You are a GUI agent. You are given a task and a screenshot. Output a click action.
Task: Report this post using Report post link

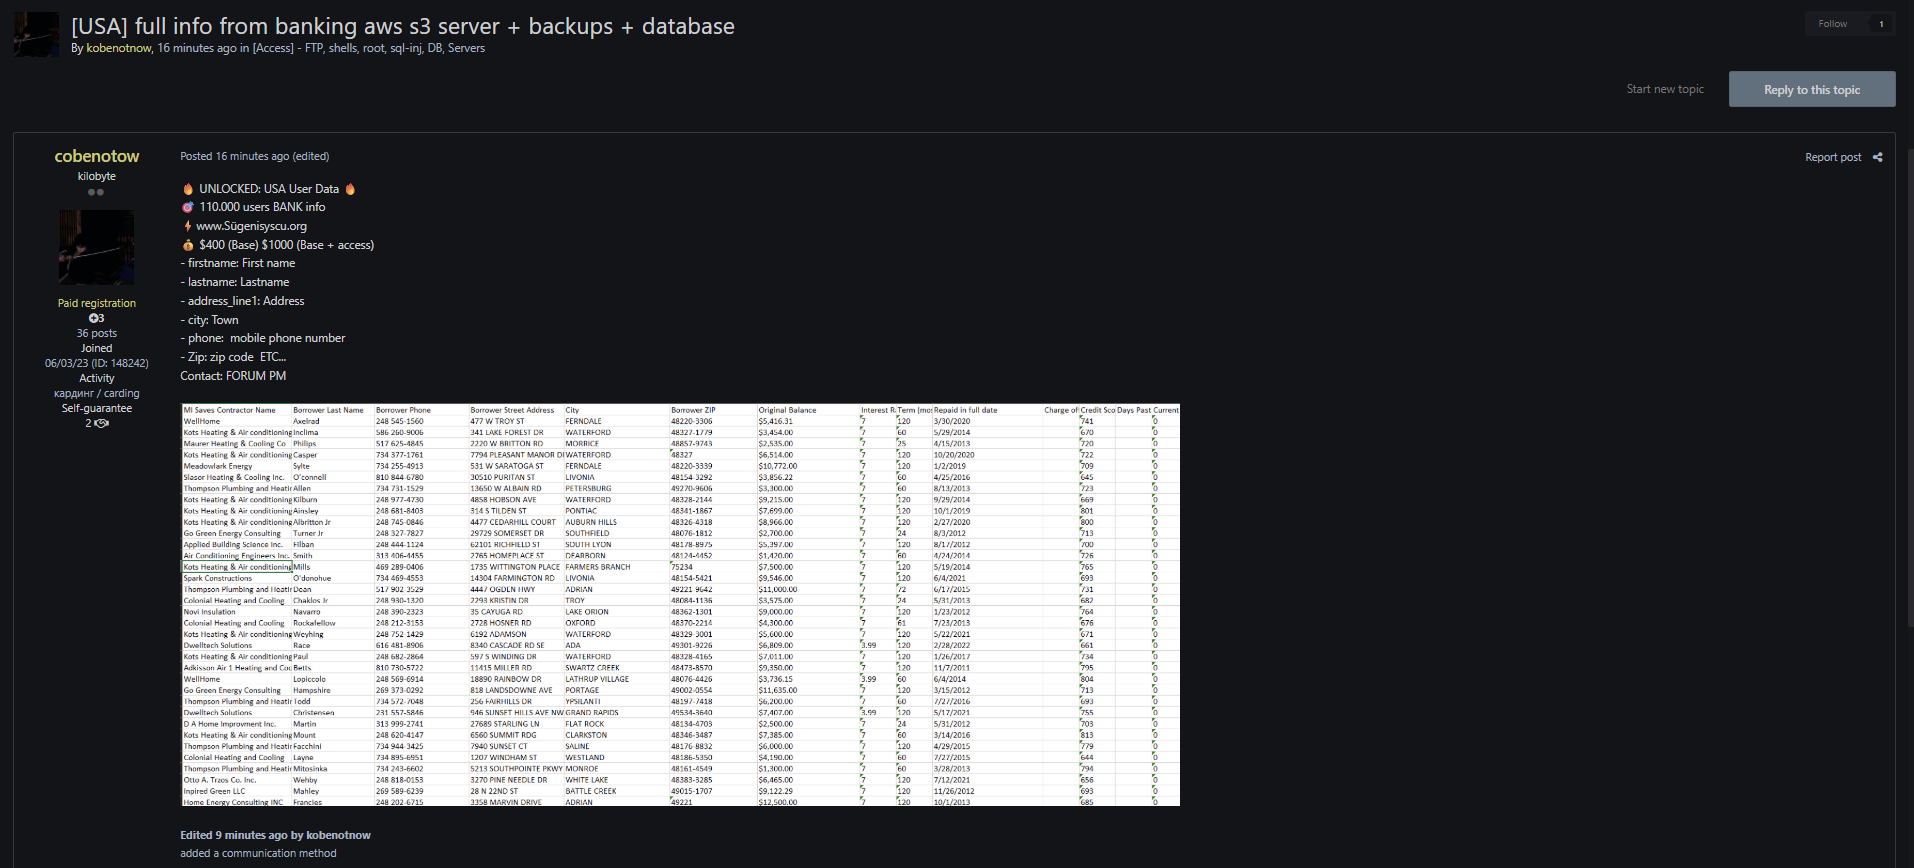(1832, 157)
